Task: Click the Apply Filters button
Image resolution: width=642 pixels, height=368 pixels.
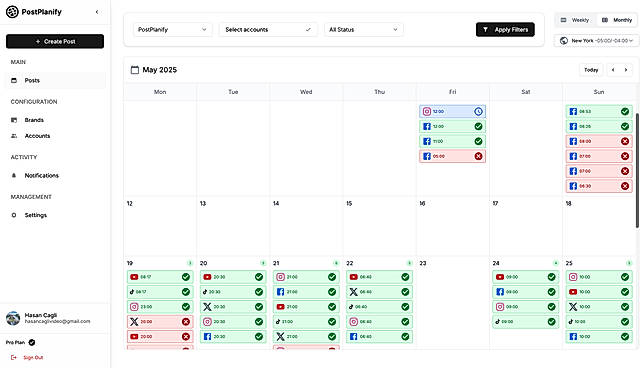Action: pos(505,29)
